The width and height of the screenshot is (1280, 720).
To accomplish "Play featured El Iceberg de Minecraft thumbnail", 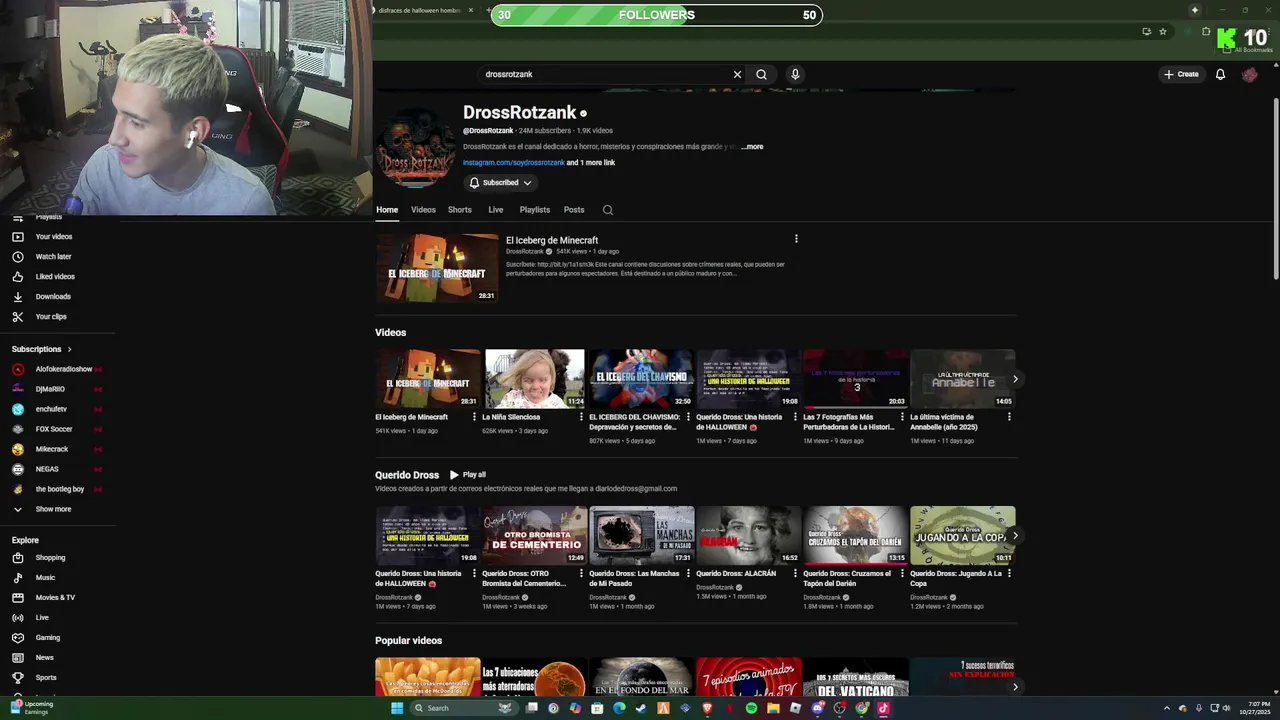I will point(437,268).
